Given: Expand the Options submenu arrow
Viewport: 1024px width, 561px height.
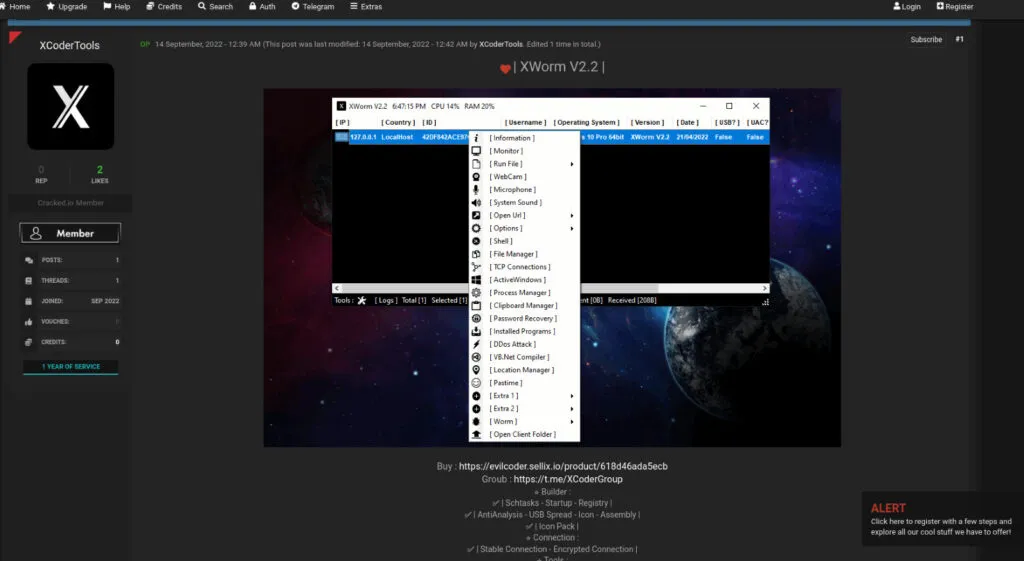Looking at the screenshot, I should click(571, 229).
